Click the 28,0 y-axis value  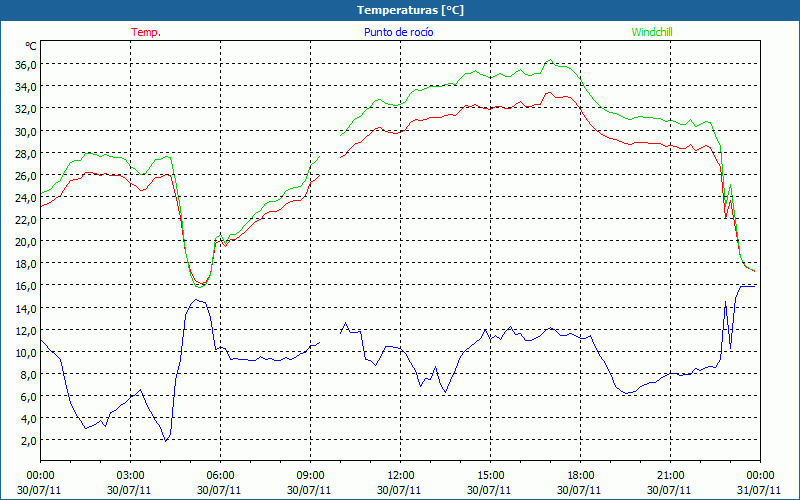coord(27,153)
